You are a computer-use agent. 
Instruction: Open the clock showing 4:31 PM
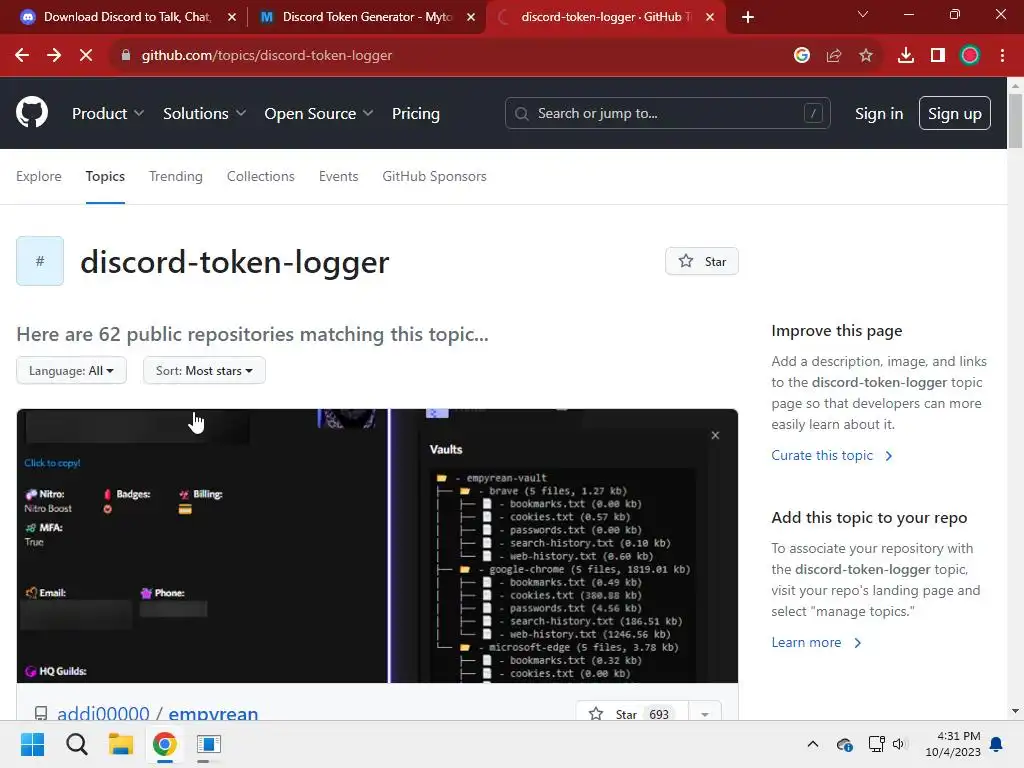click(953, 744)
